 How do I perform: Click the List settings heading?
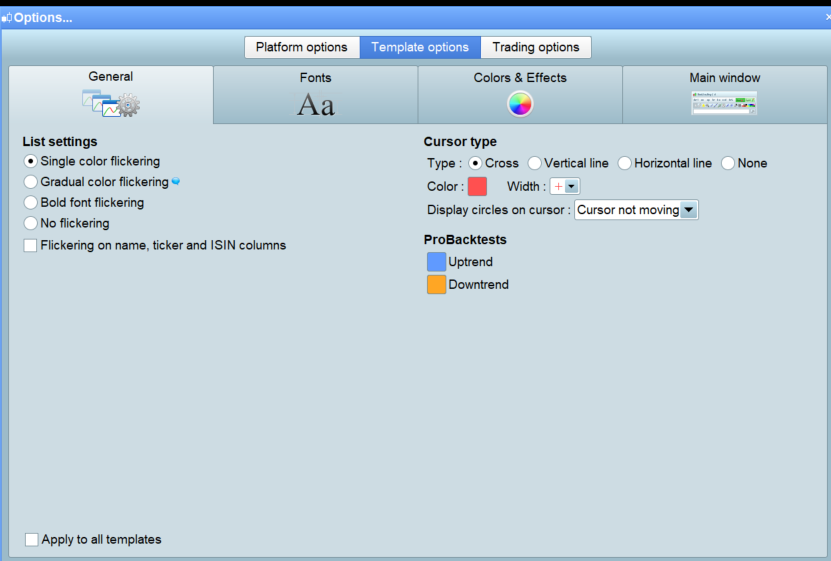click(x=60, y=141)
